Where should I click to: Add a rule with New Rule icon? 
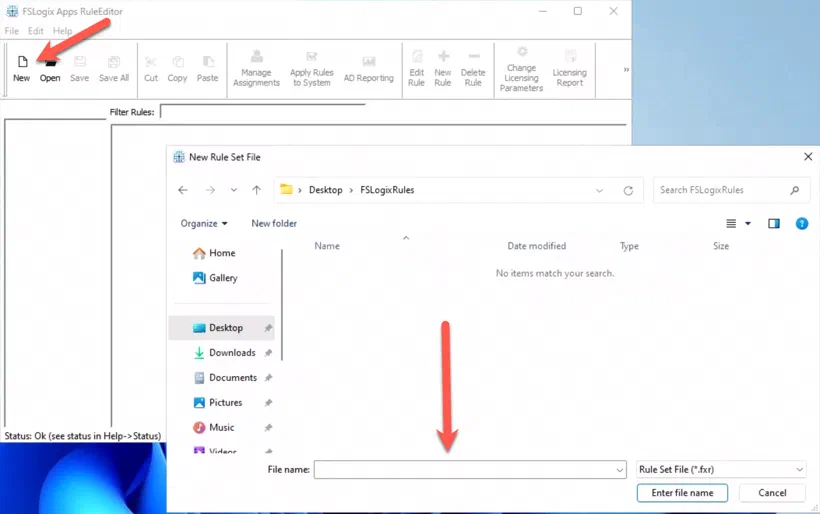coord(442,68)
